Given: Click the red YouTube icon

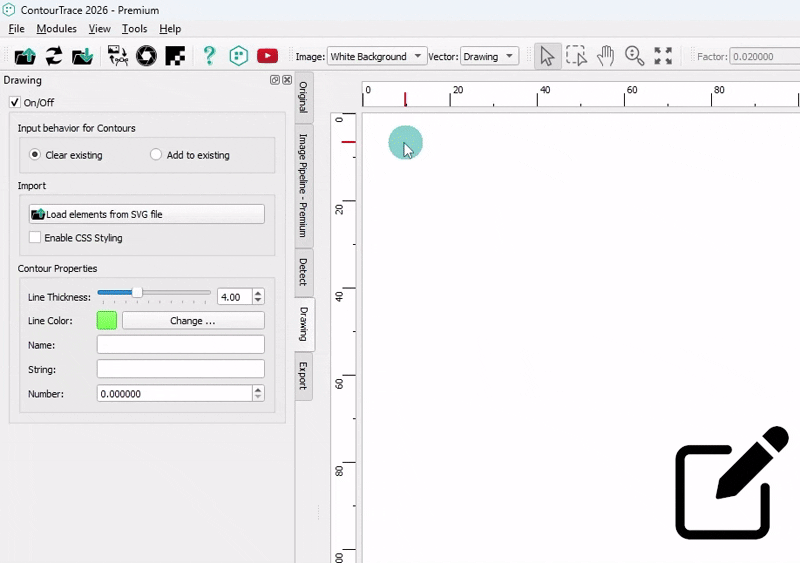Looking at the screenshot, I should coord(267,56).
